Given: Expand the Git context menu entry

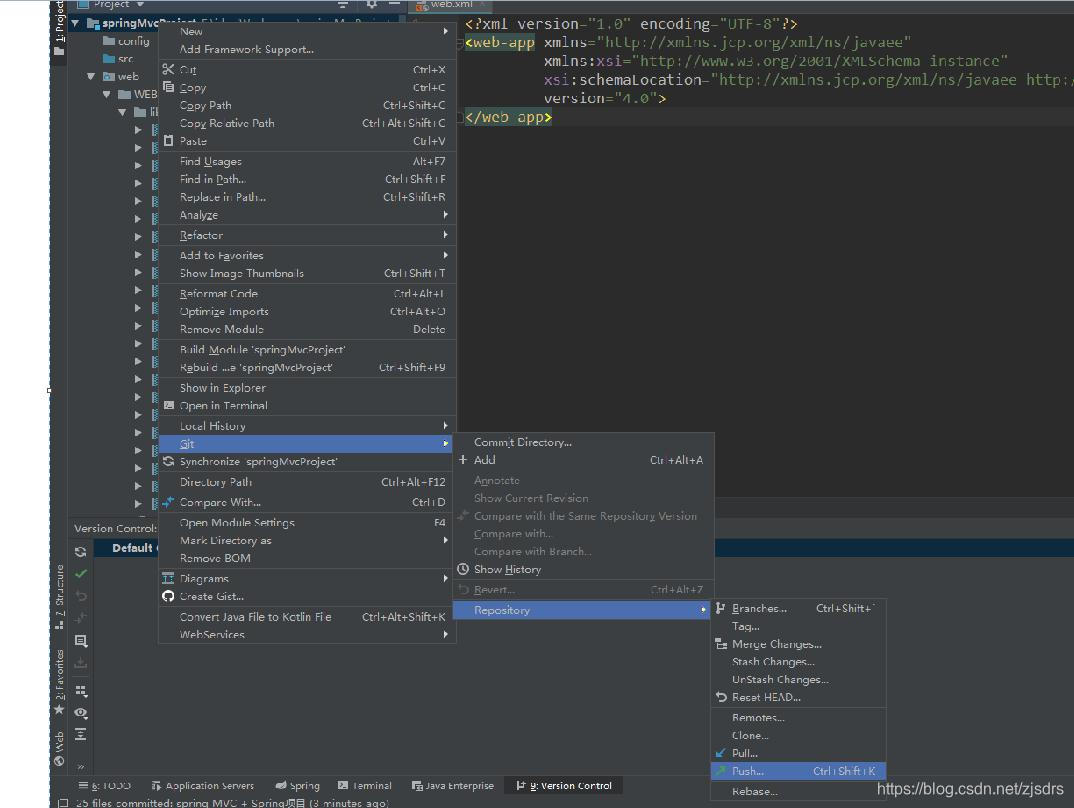Looking at the screenshot, I should pos(307,444).
